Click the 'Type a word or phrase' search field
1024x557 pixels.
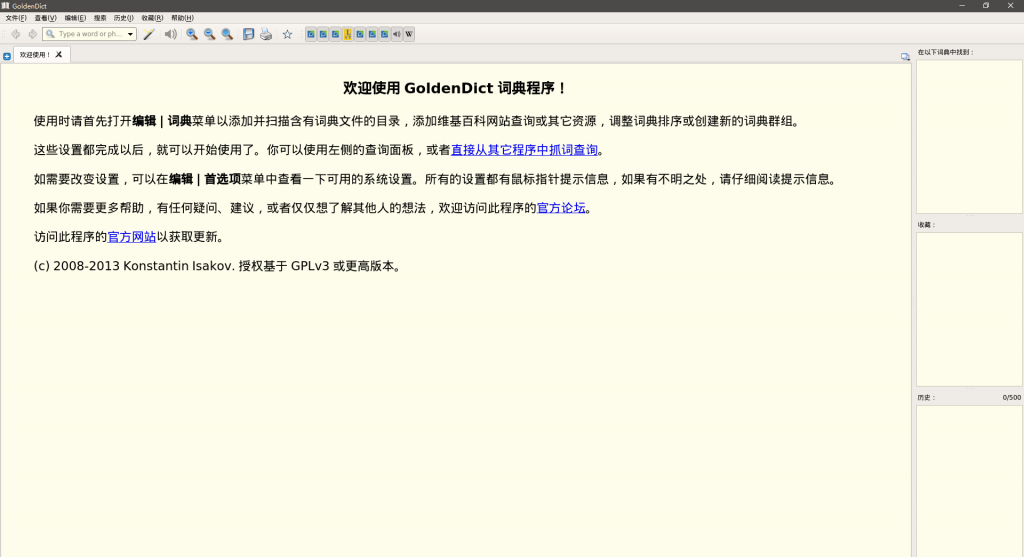[x=89, y=34]
